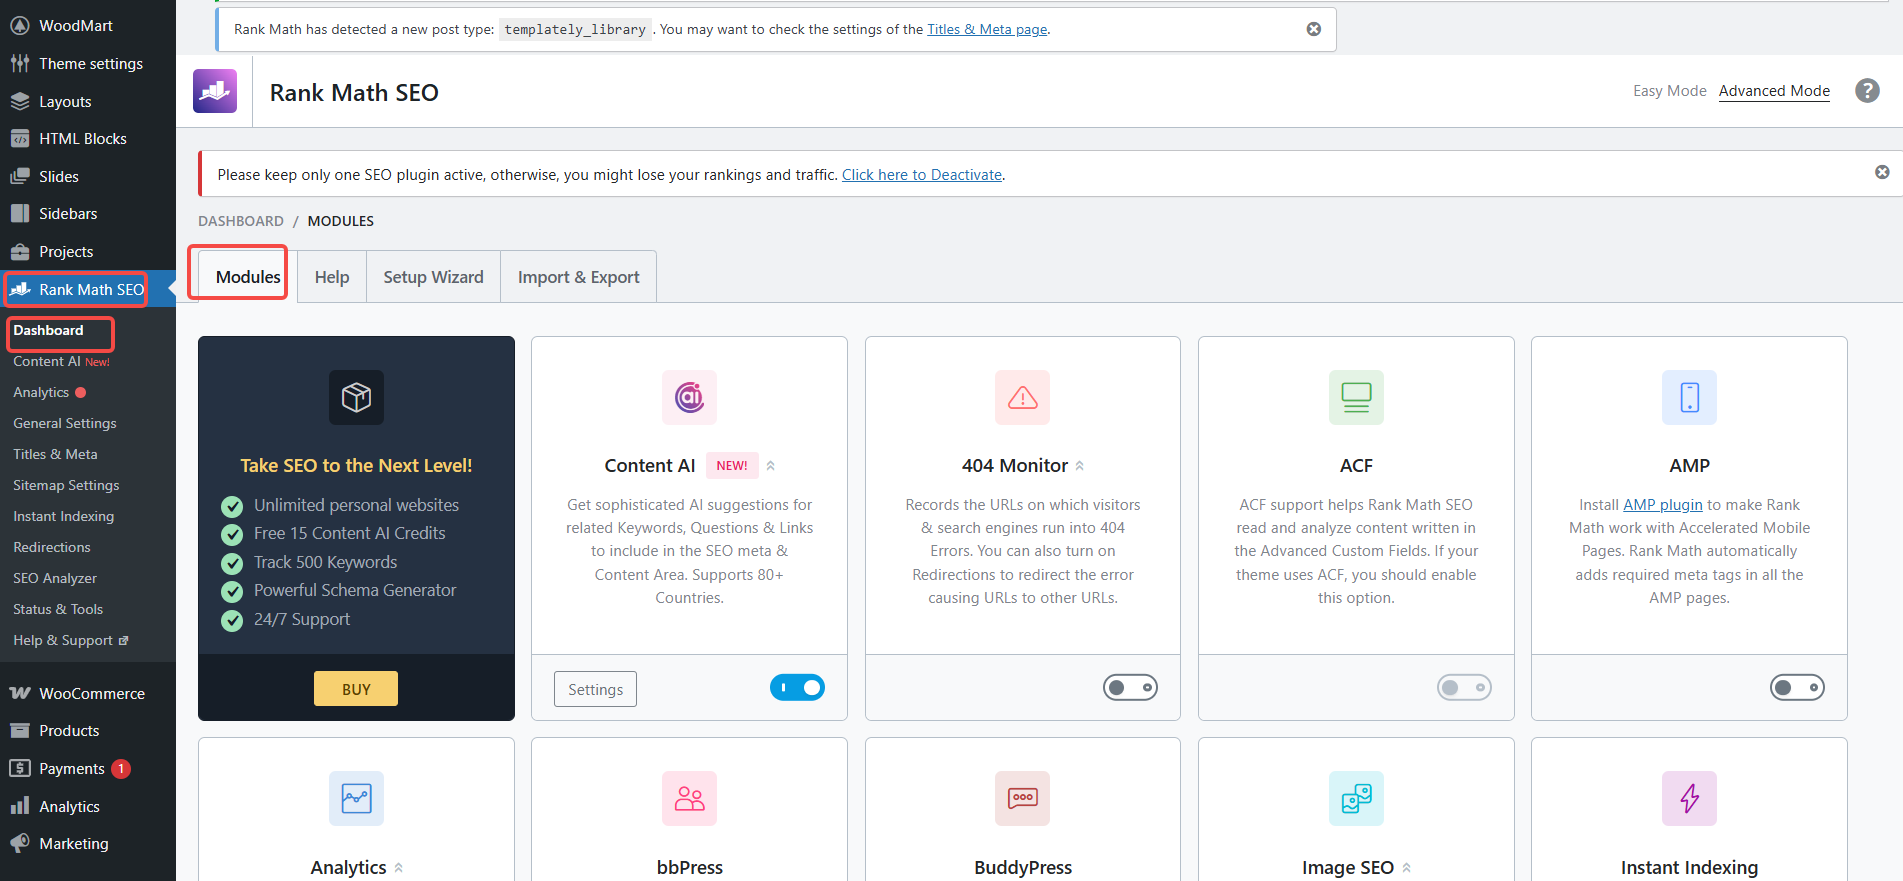Click the WooCommerce logo icon in sidebar
The height and width of the screenshot is (881, 1903).
(x=19, y=693)
